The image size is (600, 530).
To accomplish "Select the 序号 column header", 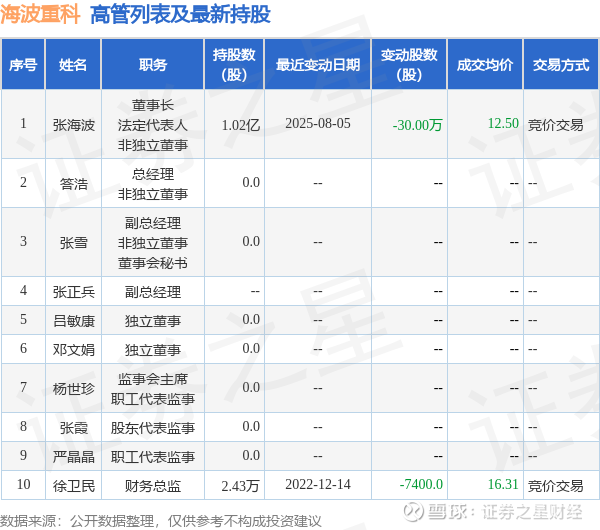I will click(x=23, y=64).
